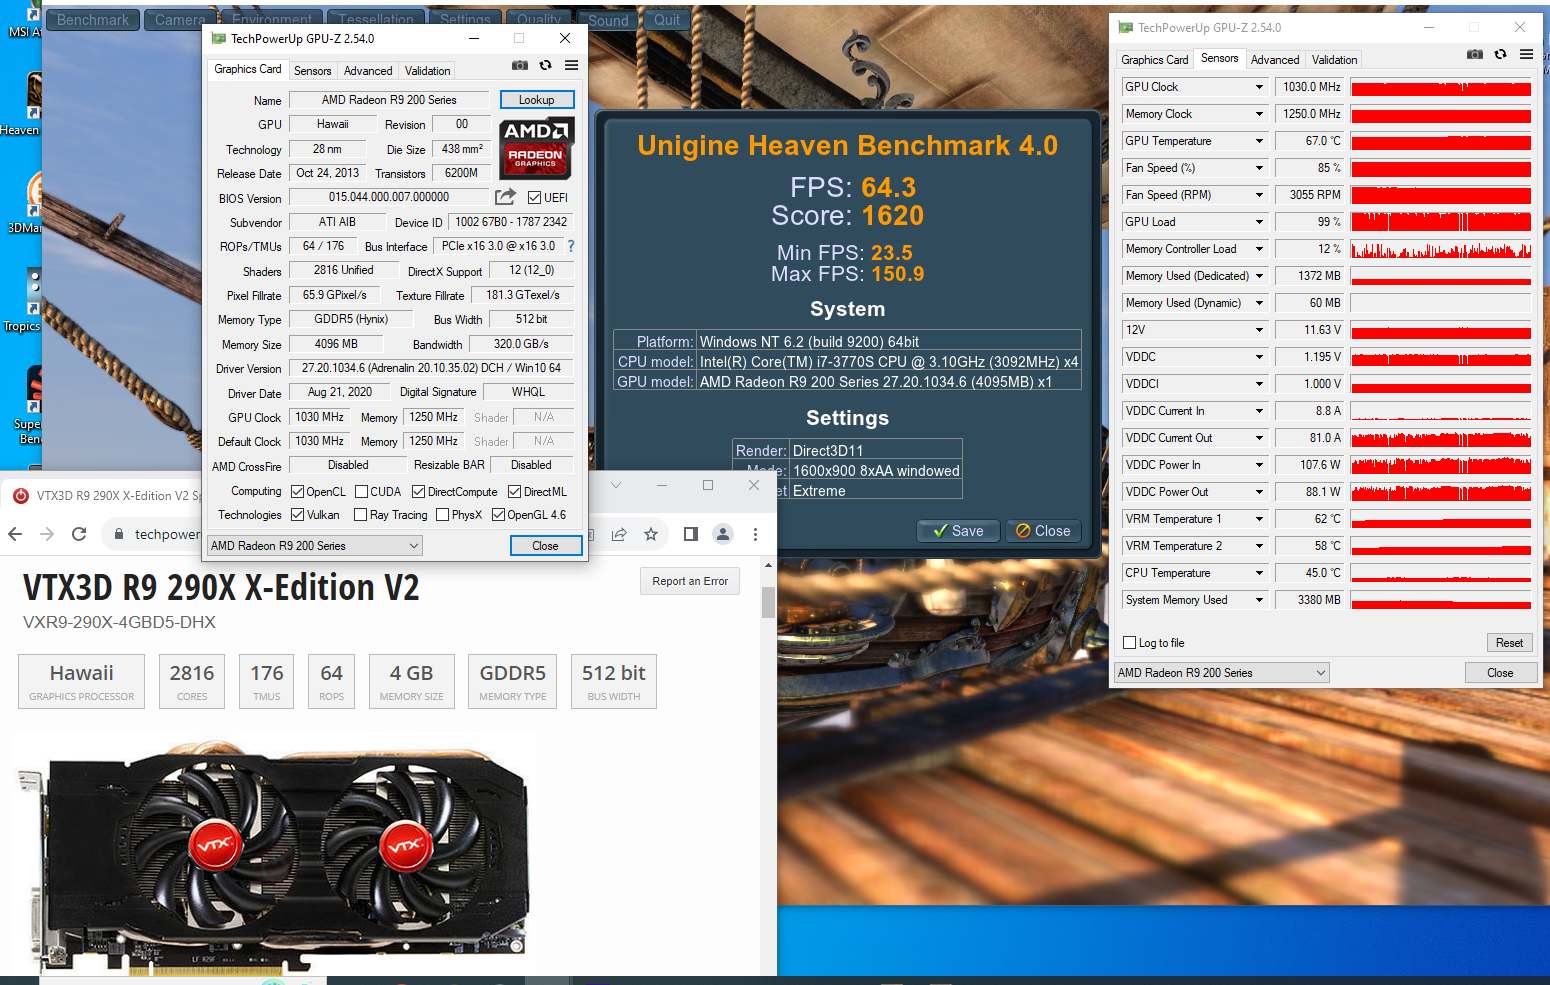Open the browser three-dot menu

click(x=755, y=534)
